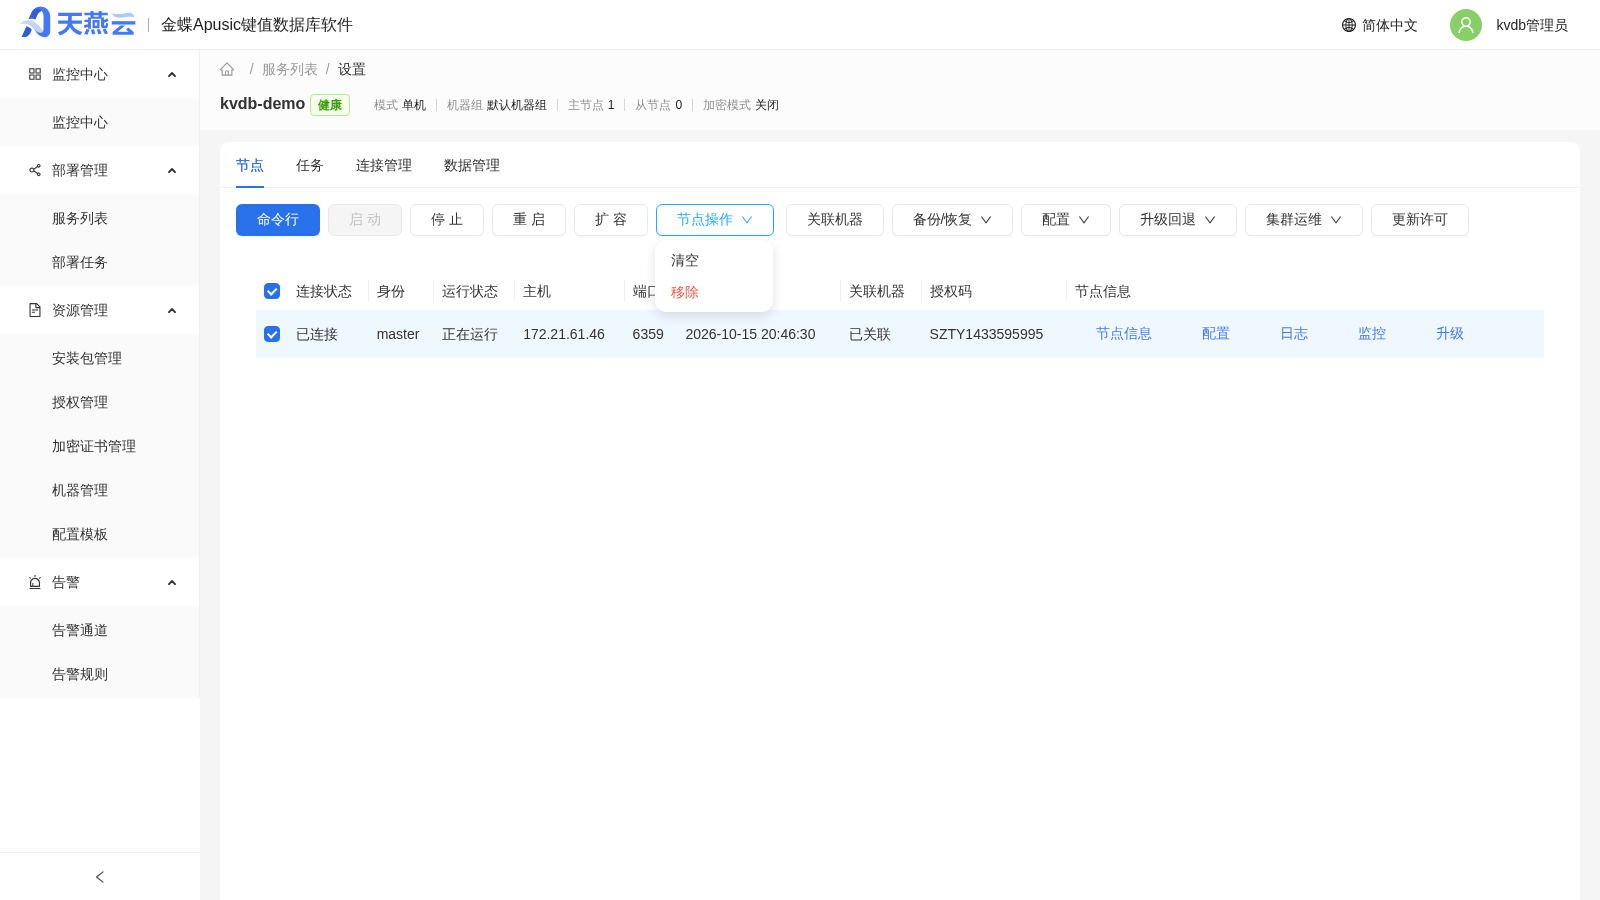Switch to the 数据管理 tab
Screen dimensions: 1600x900
coord(472,165)
